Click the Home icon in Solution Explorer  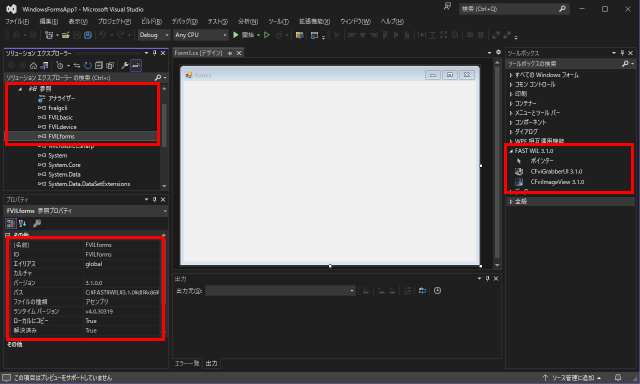(x=33, y=65)
